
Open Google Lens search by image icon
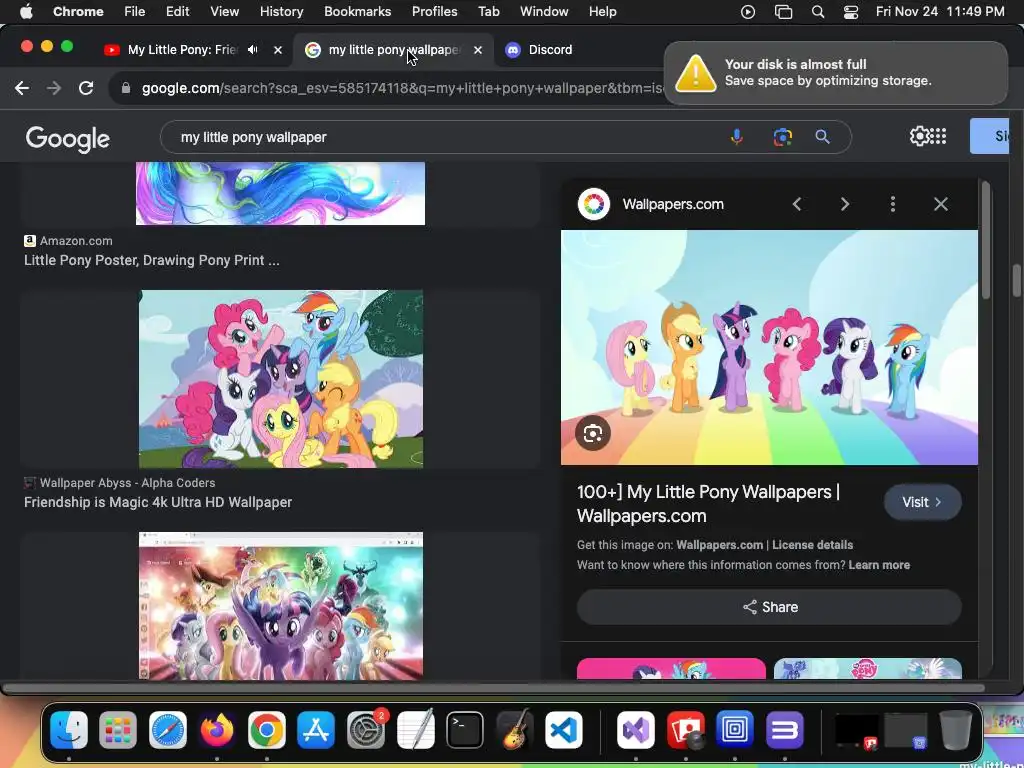click(x=782, y=137)
